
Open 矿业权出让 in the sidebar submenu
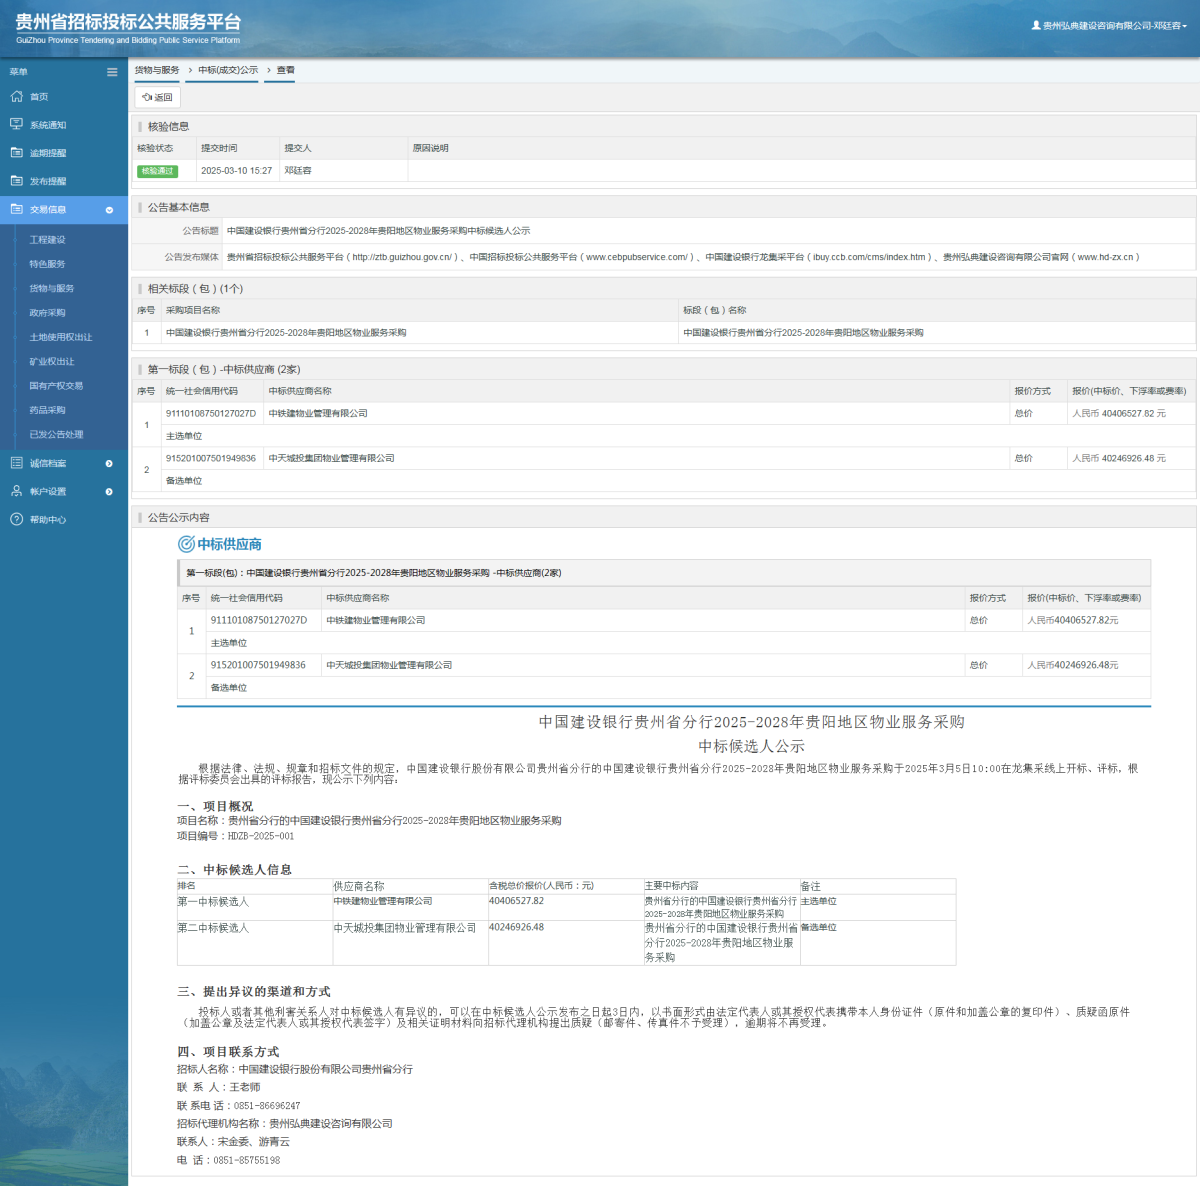click(x=52, y=361)
